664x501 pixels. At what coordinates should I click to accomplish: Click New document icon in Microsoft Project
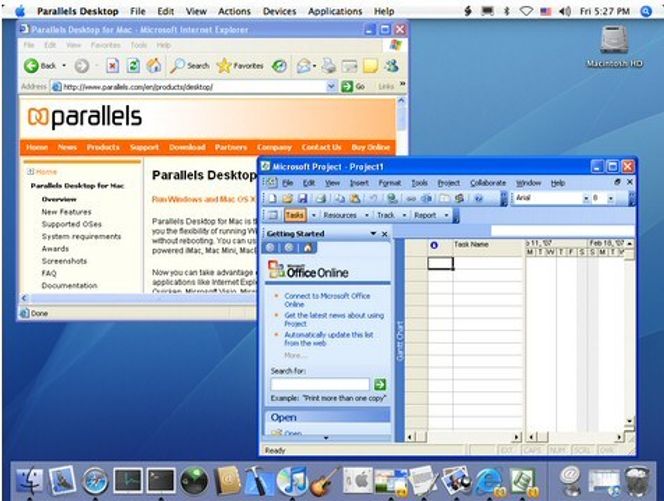pos(273,198)
